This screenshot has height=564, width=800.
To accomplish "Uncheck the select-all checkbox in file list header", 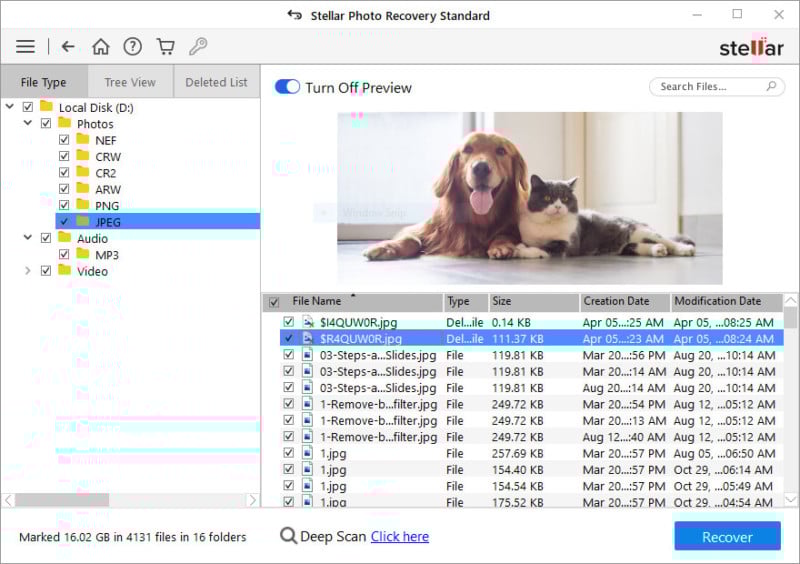I will coord(274,302).
